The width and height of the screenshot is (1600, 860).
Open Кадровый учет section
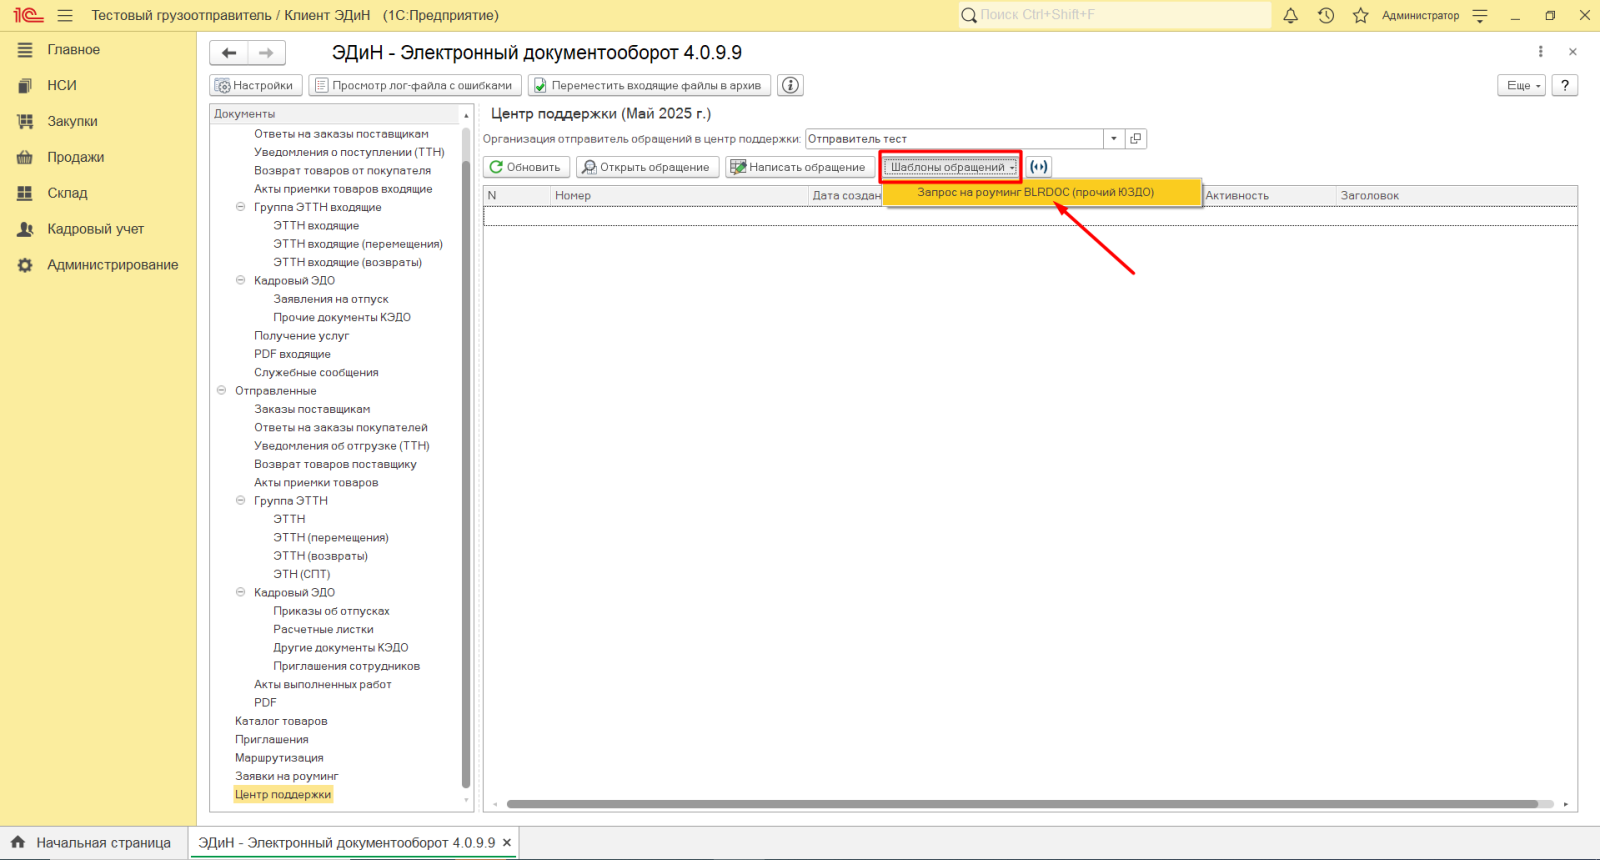(95, 229)
